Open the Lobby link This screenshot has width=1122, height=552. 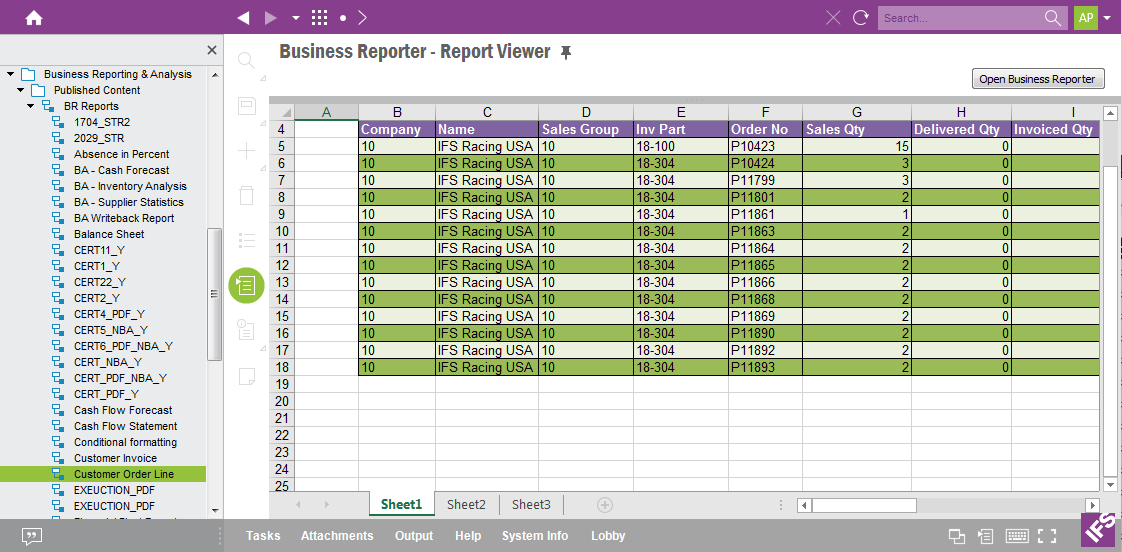608,536
